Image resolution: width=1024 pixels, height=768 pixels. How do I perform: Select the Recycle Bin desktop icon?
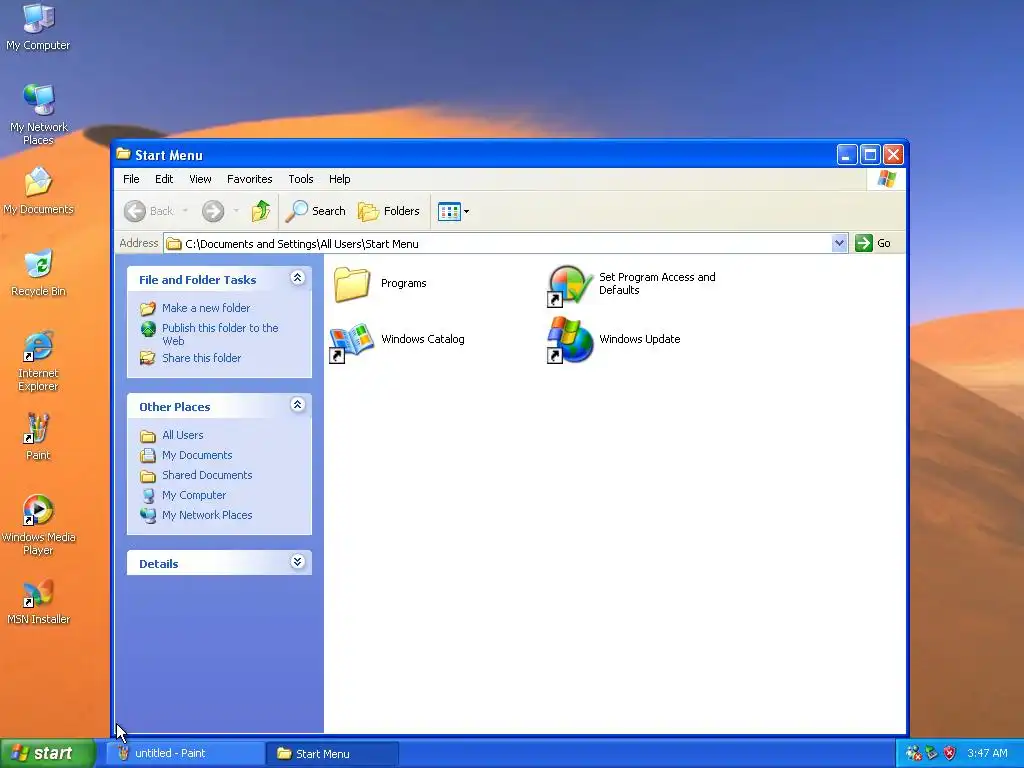pos(39,273)
